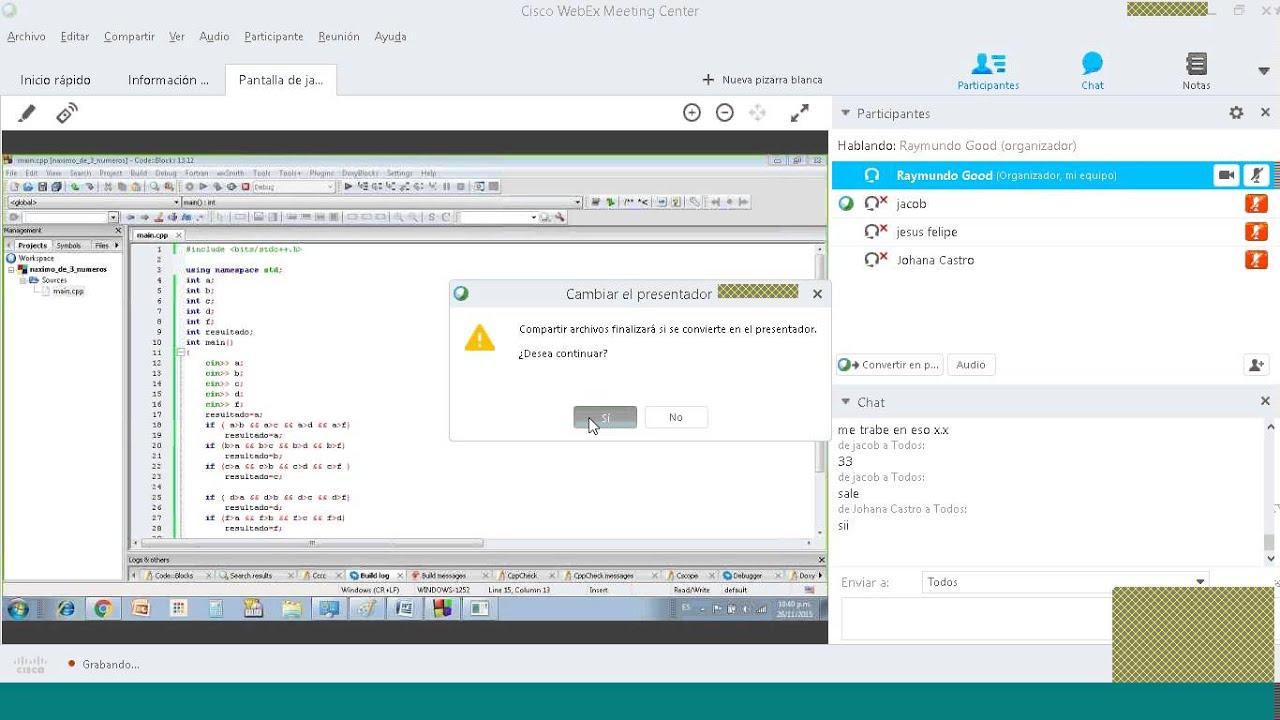Confirm with the Sí button
Screen dimensions: 1280x720
click(605, 417)
